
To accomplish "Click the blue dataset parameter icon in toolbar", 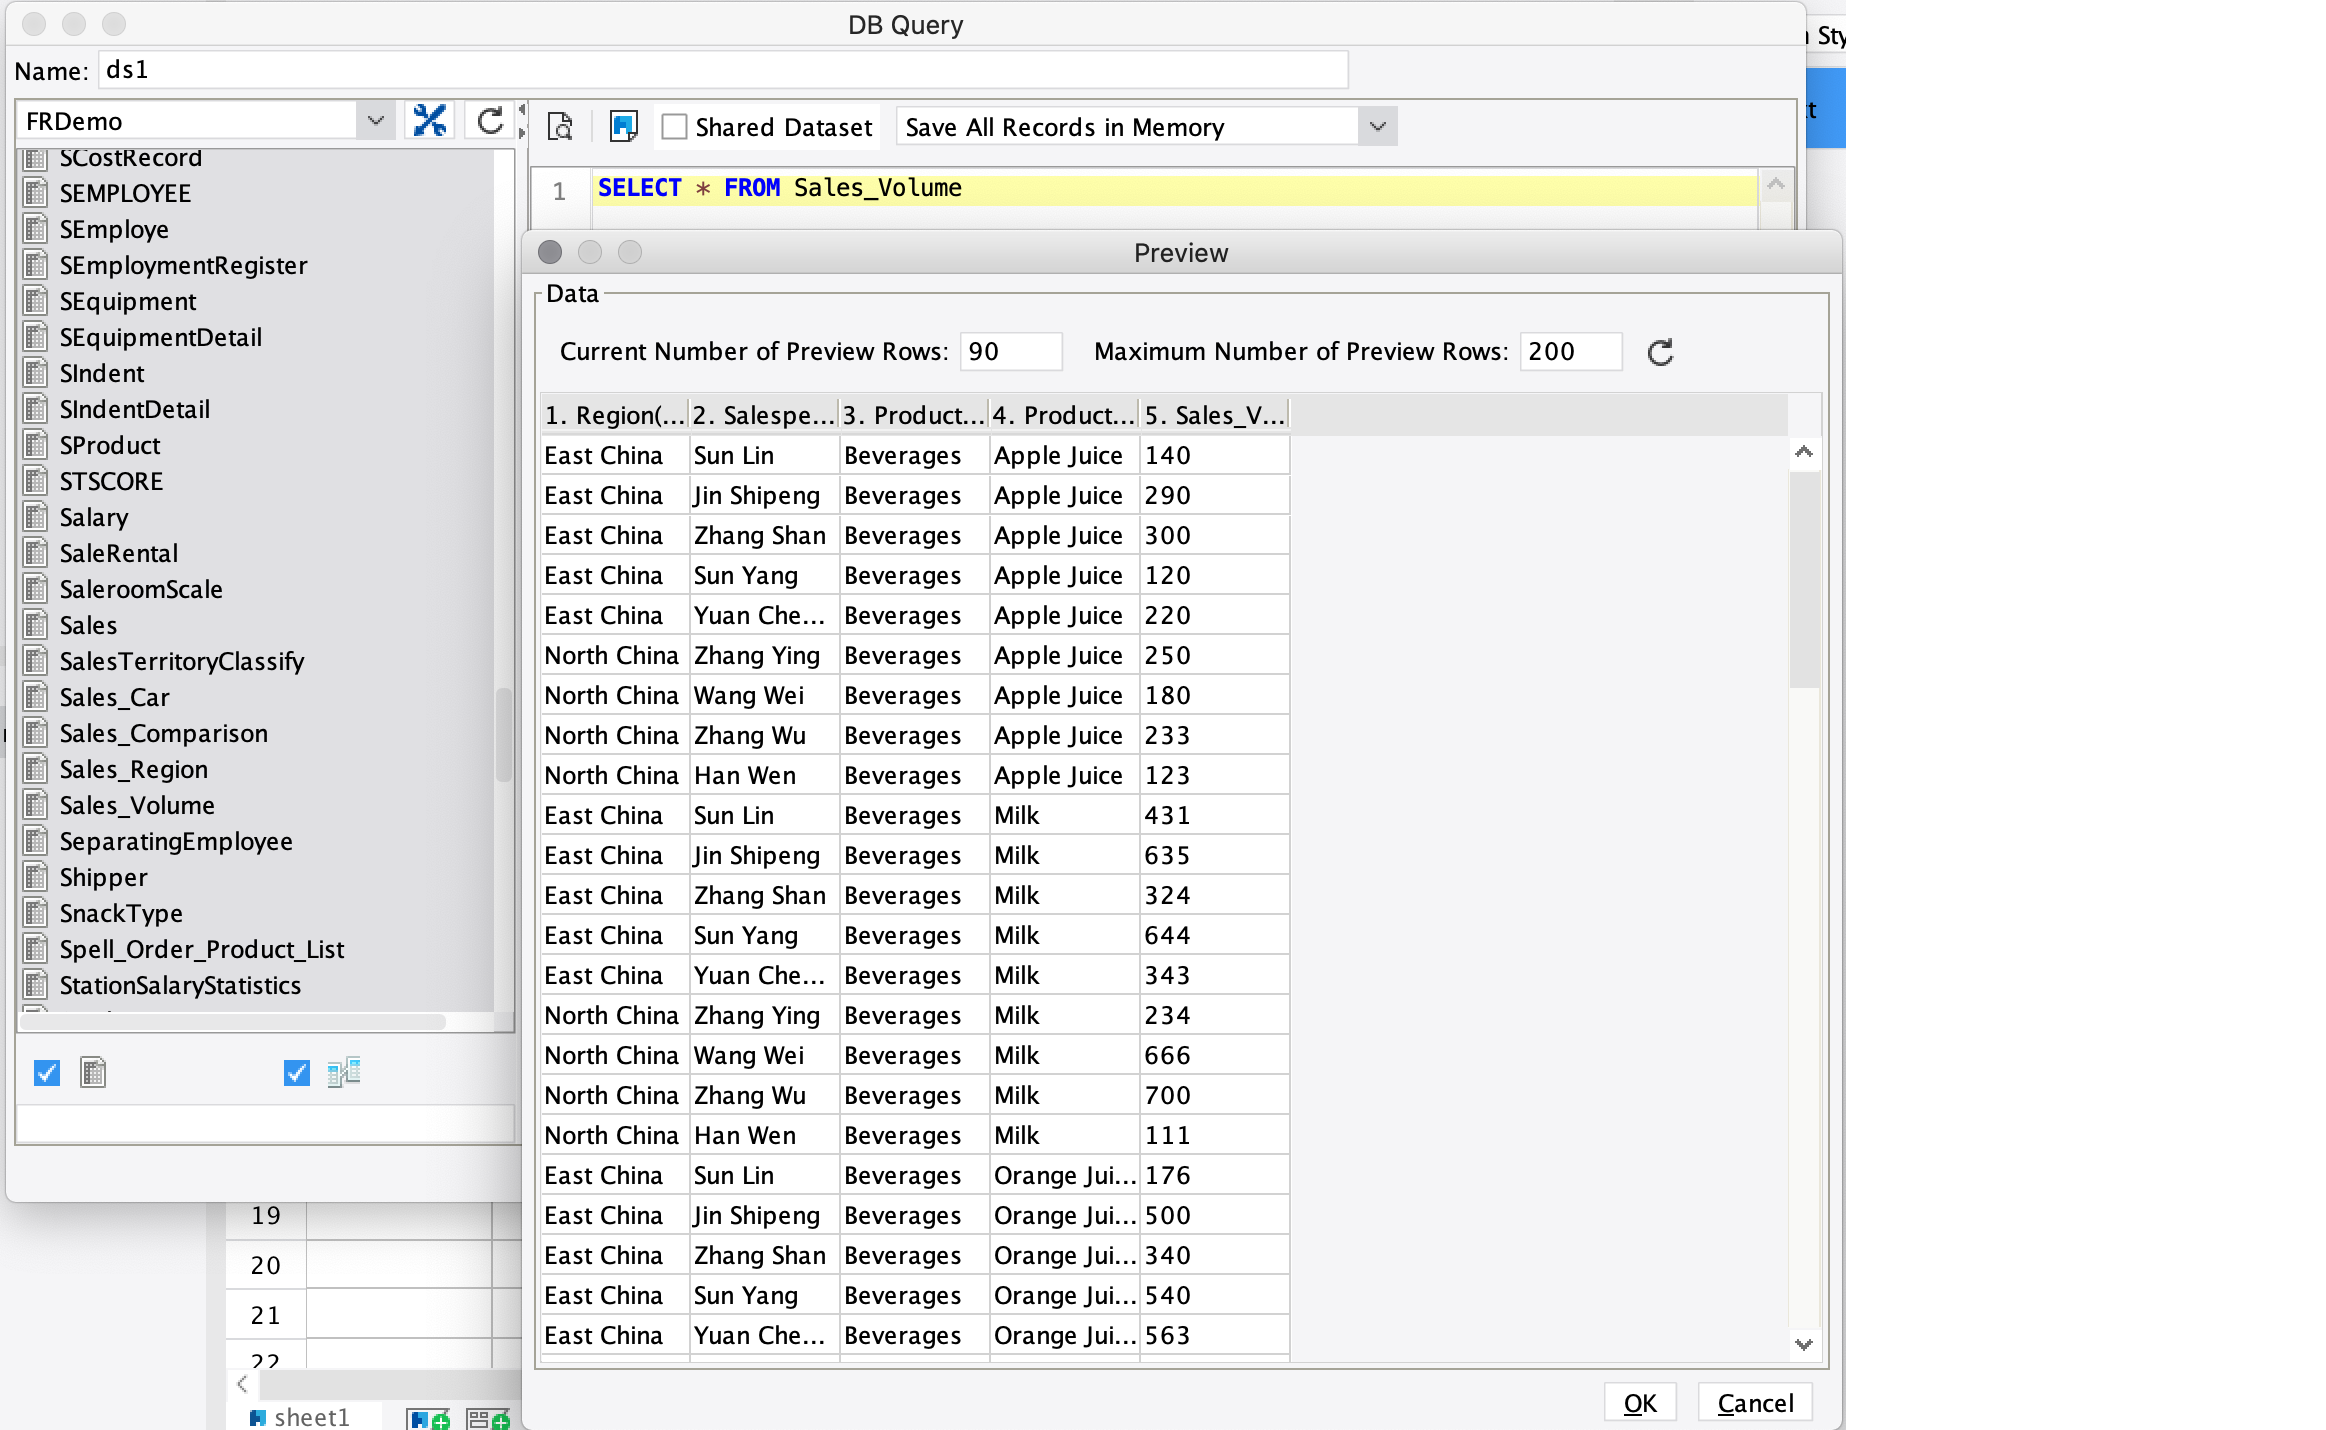I will 623,126.
